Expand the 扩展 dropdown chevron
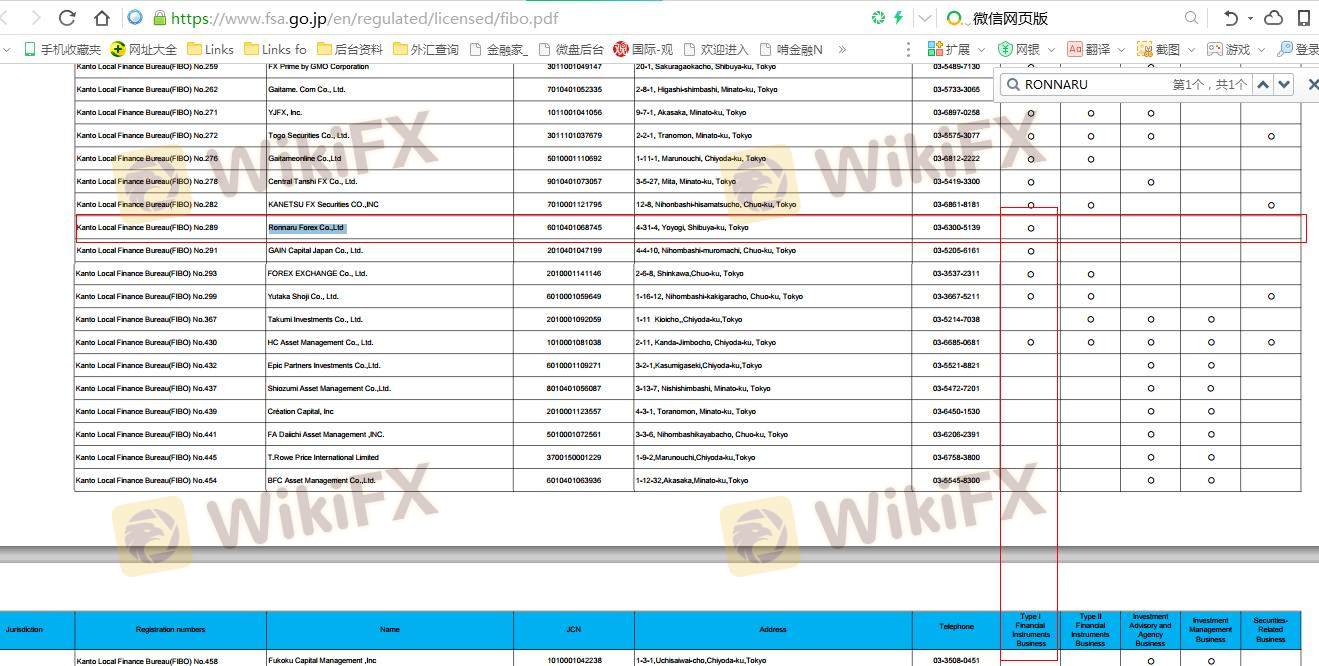The height and width of the screenshot is (666, 1319). (981, 49)
